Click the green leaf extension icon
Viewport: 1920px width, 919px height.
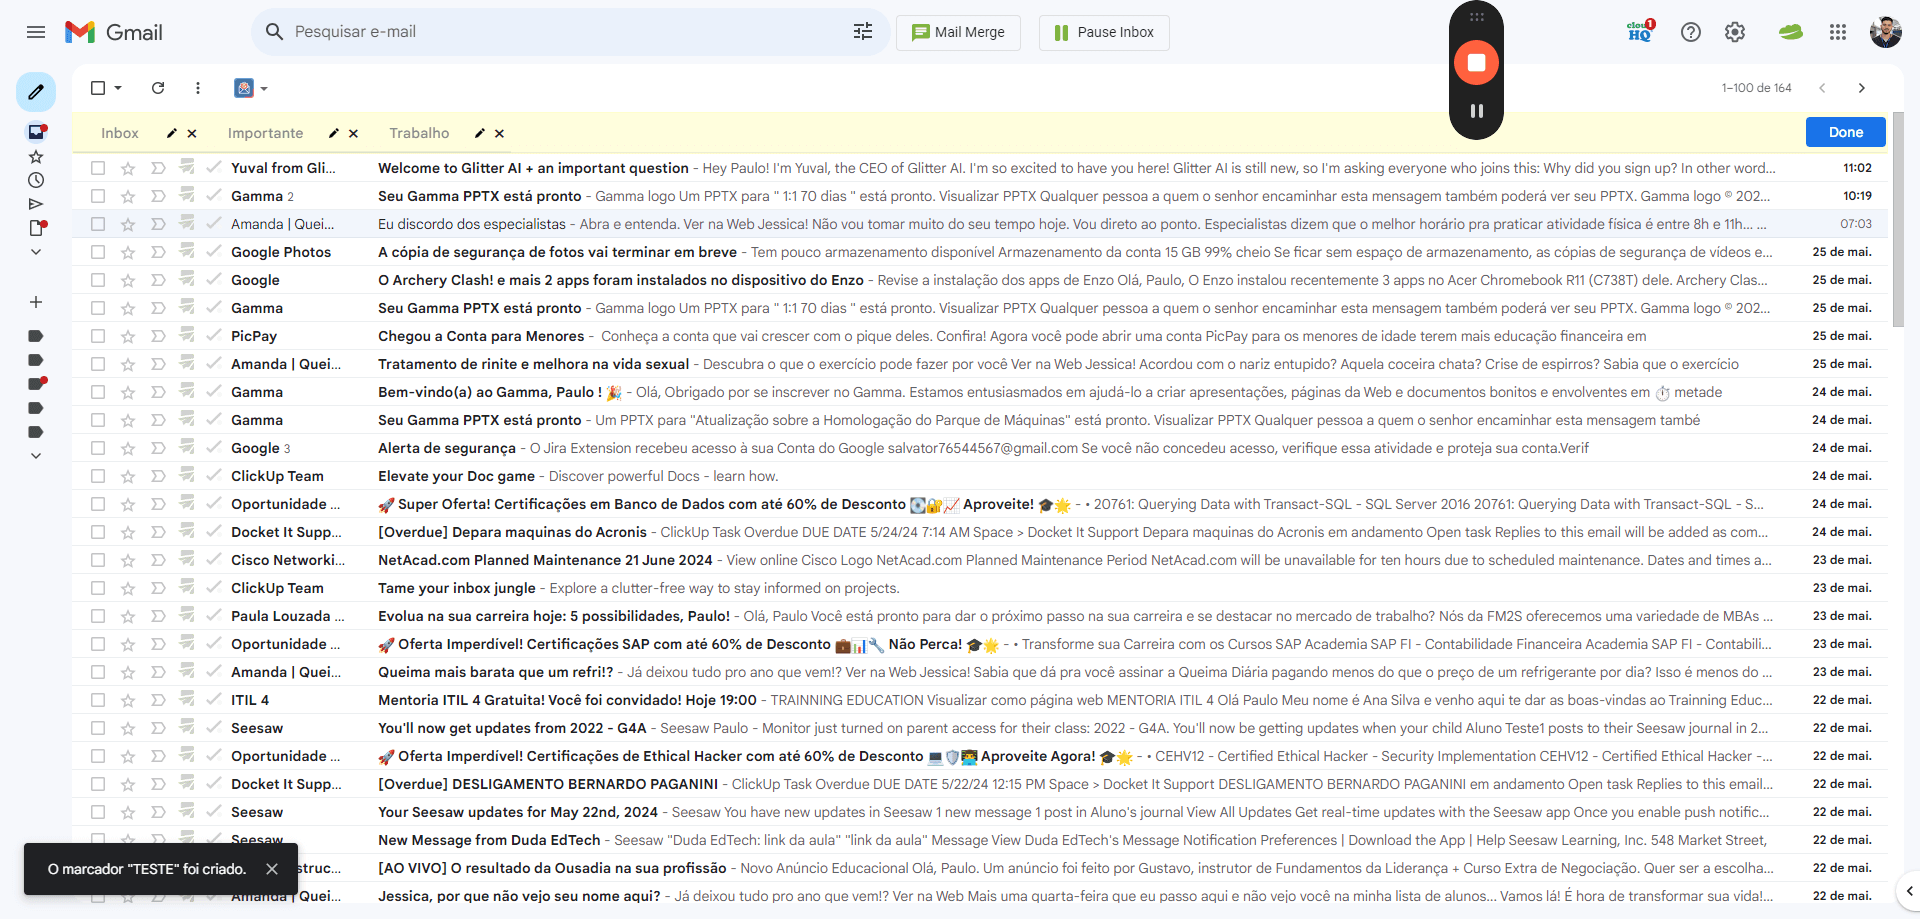click(x=1790, y=32)
